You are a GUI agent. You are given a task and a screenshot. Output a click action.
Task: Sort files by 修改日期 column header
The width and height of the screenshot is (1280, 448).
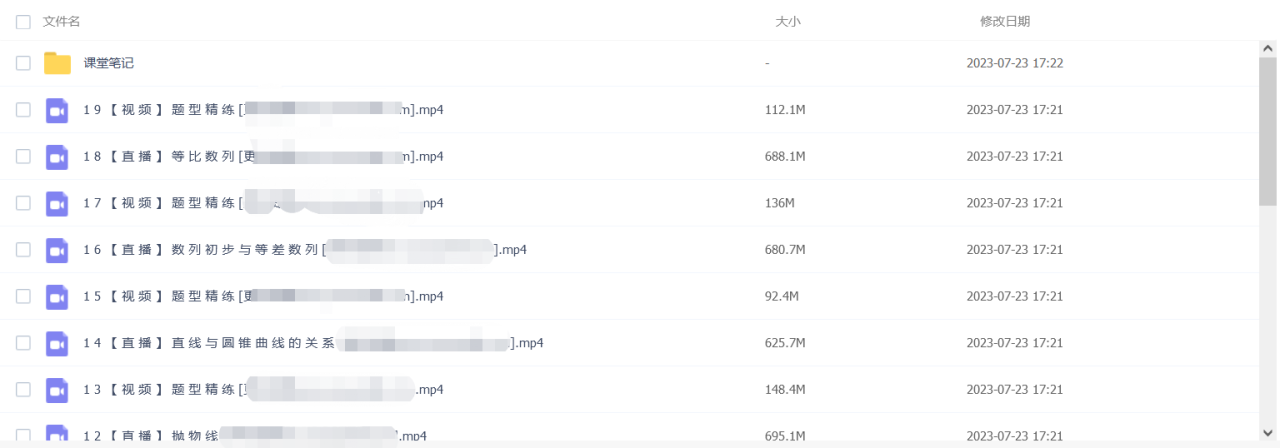[1005, 21]
